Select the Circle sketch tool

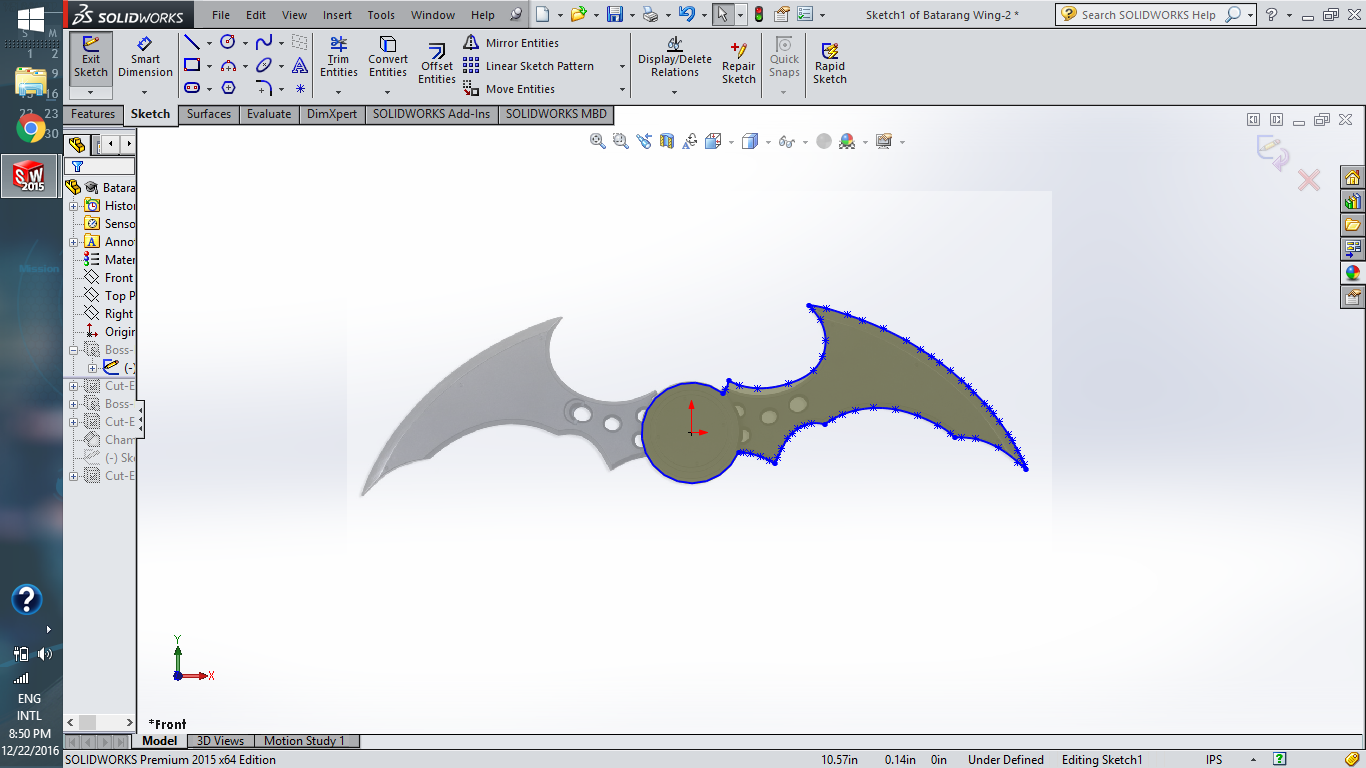click(x=228, y=42)
